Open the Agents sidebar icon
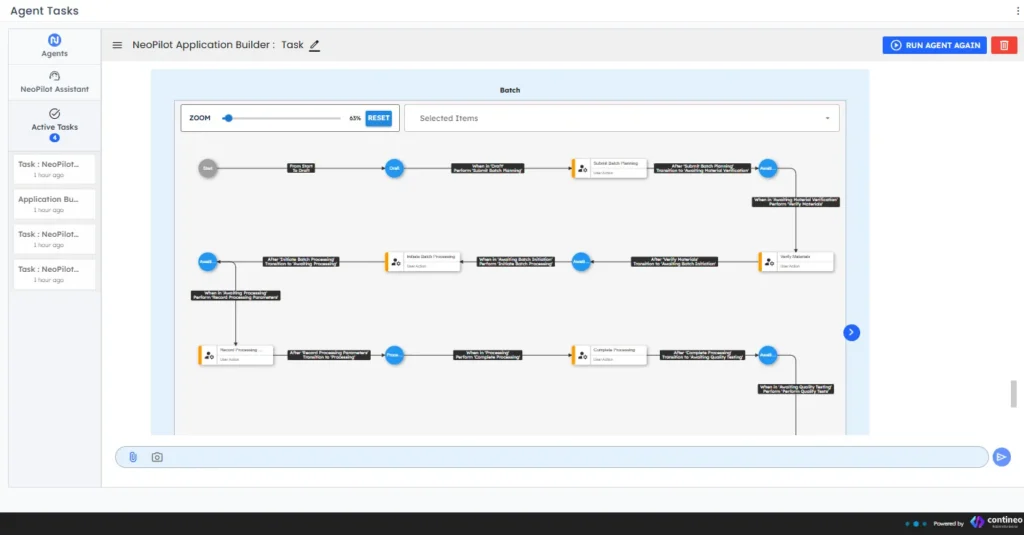This screenshot has width=1024, height=535. tap(54, 40)
